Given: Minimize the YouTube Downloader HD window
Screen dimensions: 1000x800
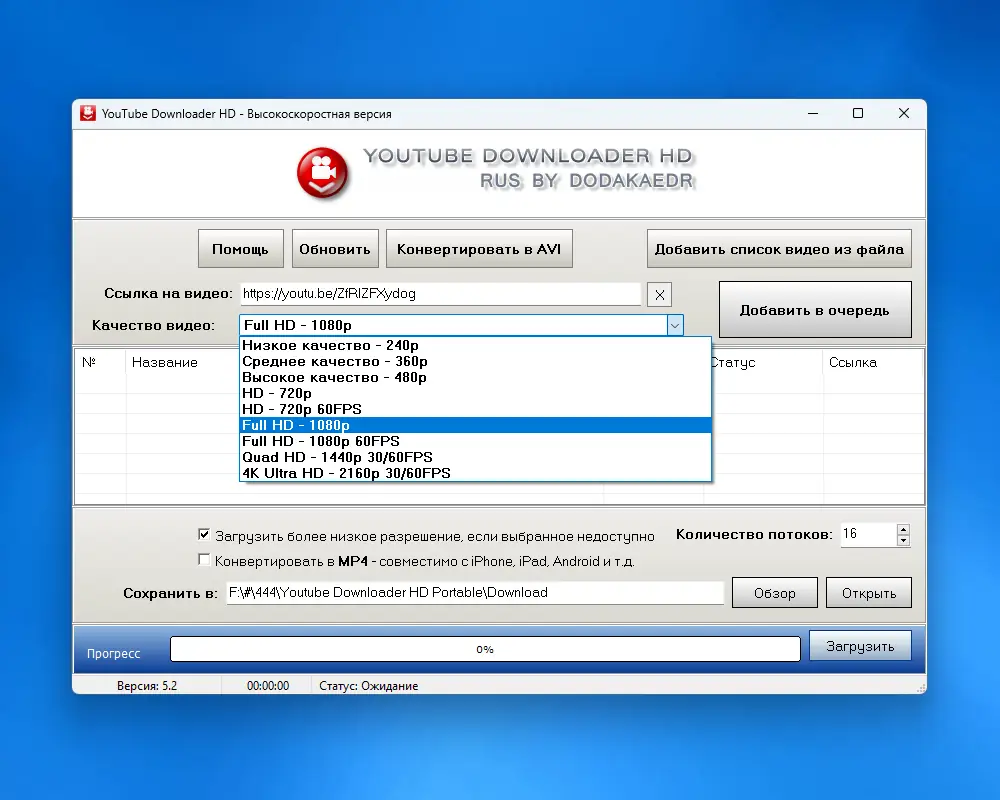Looking at the screenshot, I should [812, 114].
